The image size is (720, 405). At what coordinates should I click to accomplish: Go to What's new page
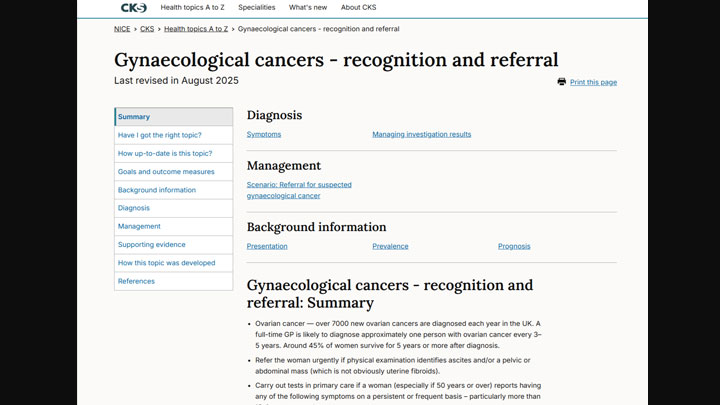(x=308, y=8)
